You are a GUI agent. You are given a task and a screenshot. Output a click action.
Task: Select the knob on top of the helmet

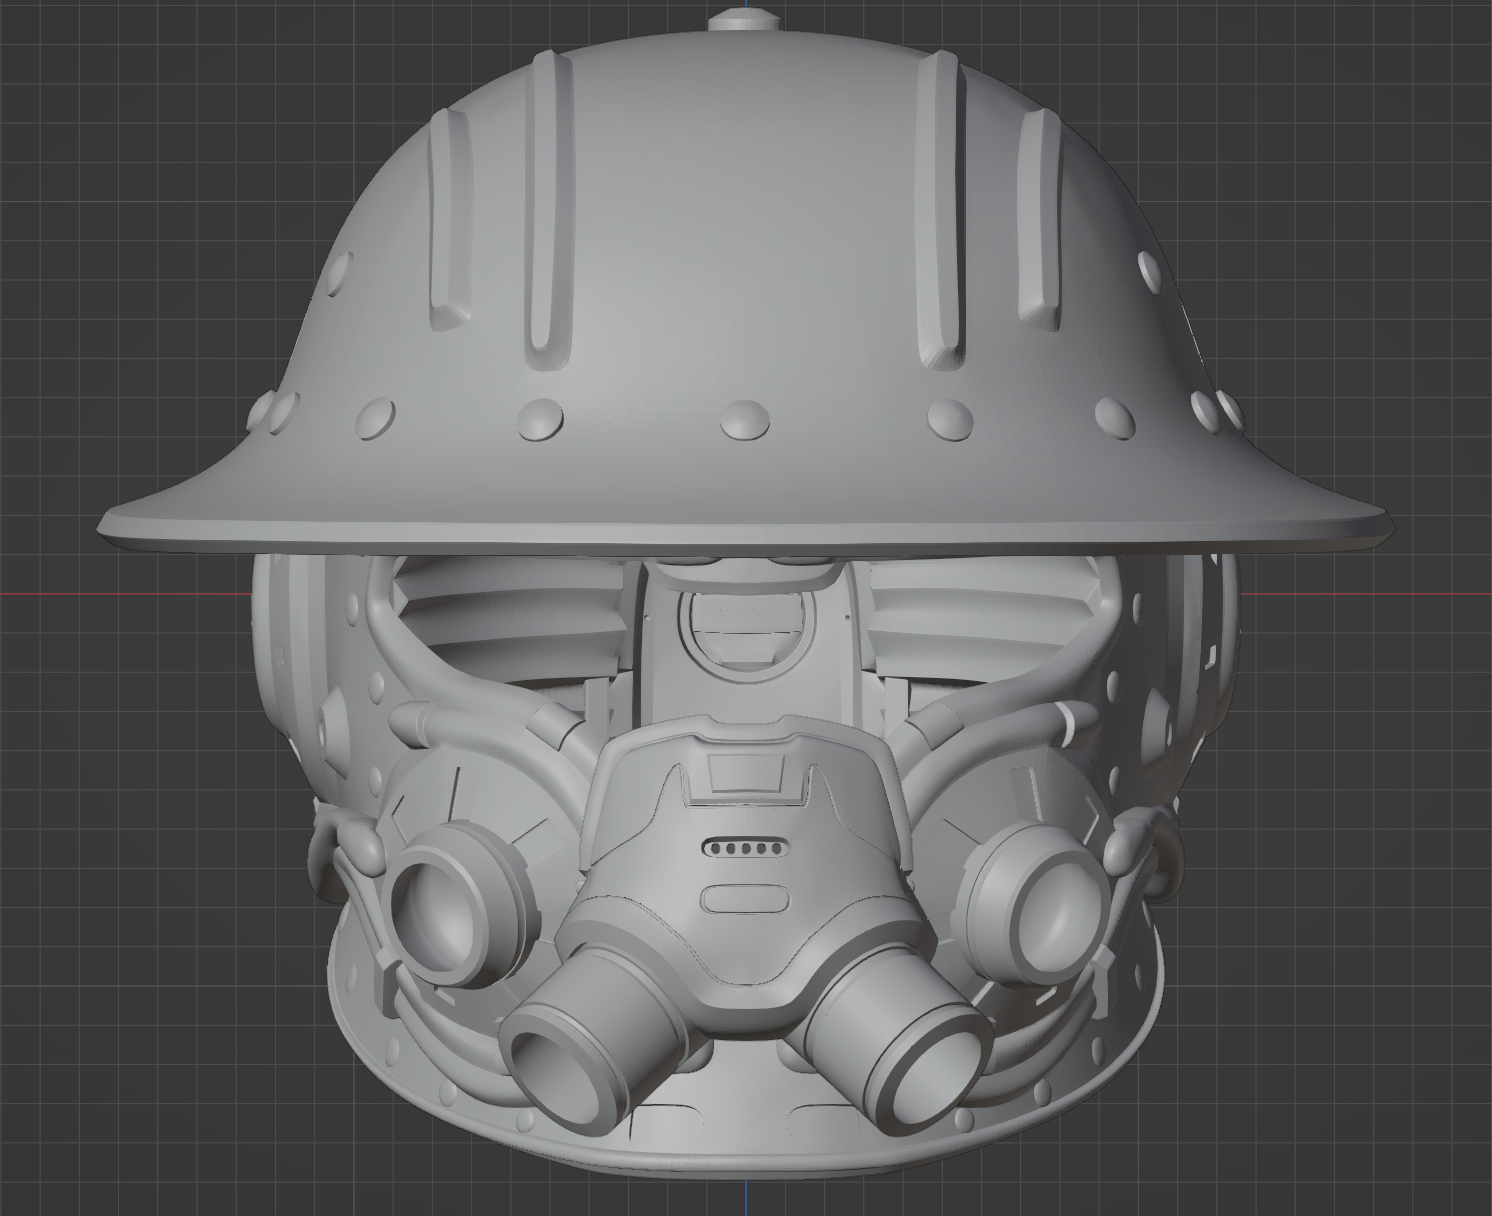pyautogui.click(x=745, y=21)
